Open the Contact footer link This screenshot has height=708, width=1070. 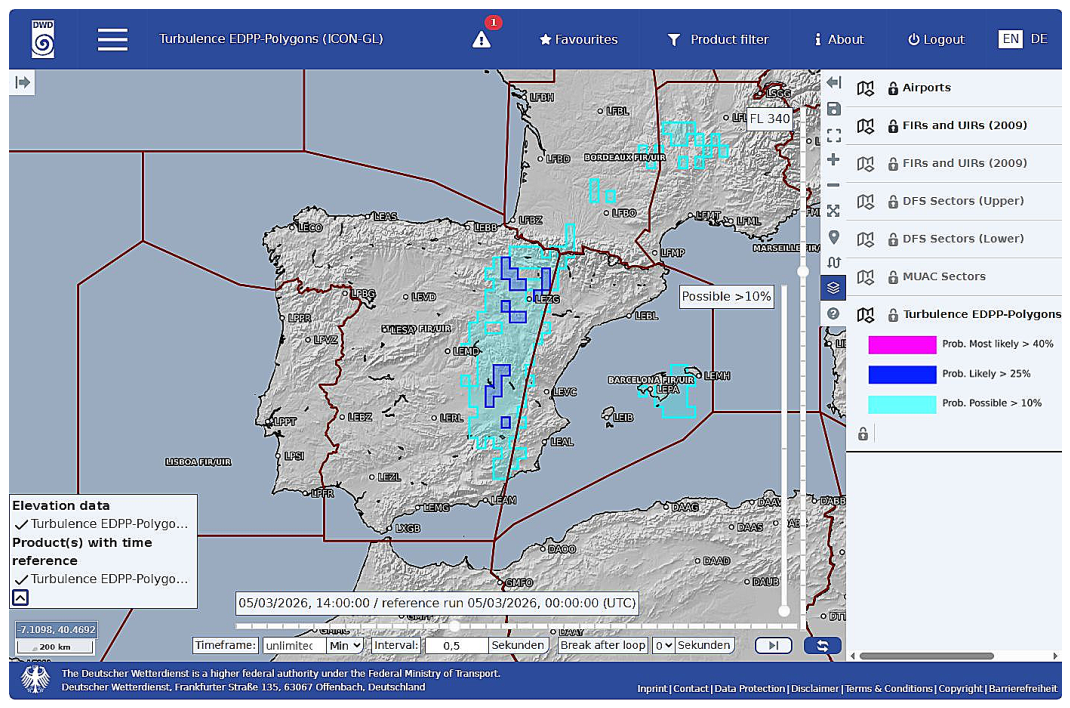pyautogui.click(x=691, y=688)
